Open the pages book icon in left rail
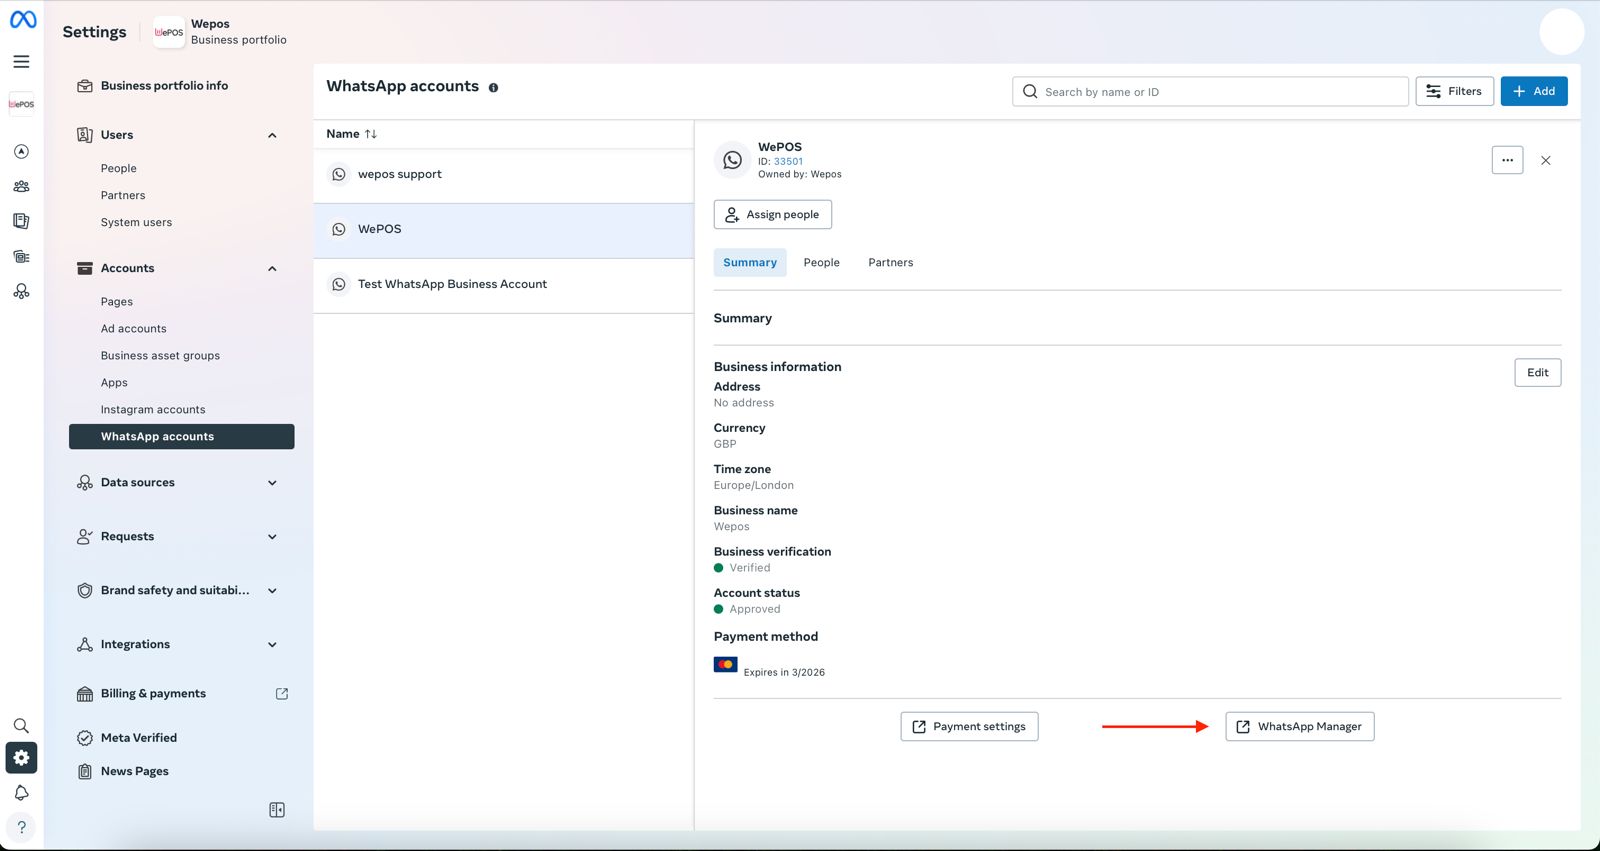The image size is (1600, 851). (21, 221)
